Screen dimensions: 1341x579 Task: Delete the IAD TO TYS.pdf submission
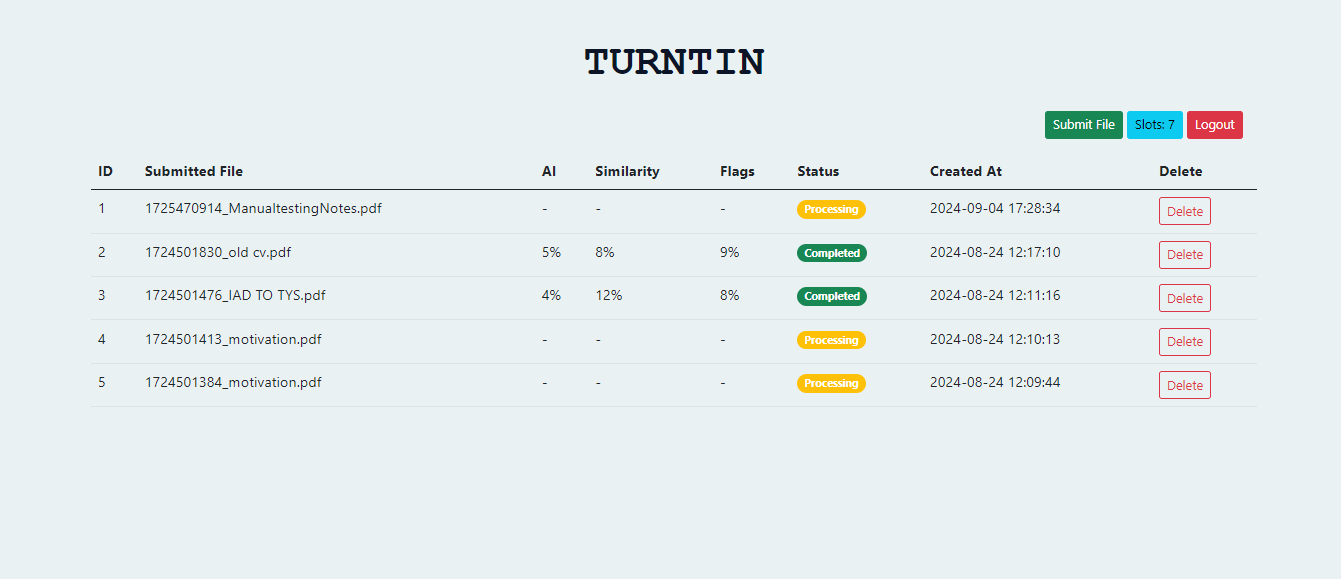tap(1185, 298)
